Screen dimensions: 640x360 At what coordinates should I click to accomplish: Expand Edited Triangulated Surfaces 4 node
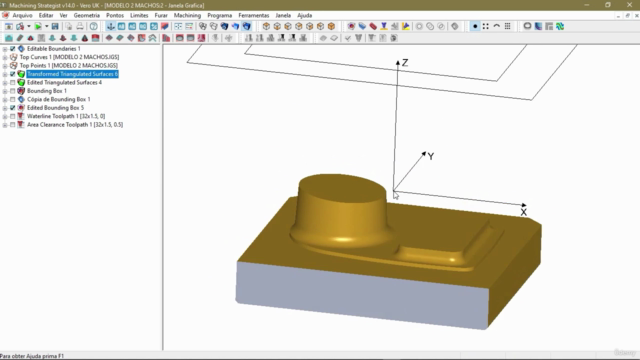pos(5,82)
